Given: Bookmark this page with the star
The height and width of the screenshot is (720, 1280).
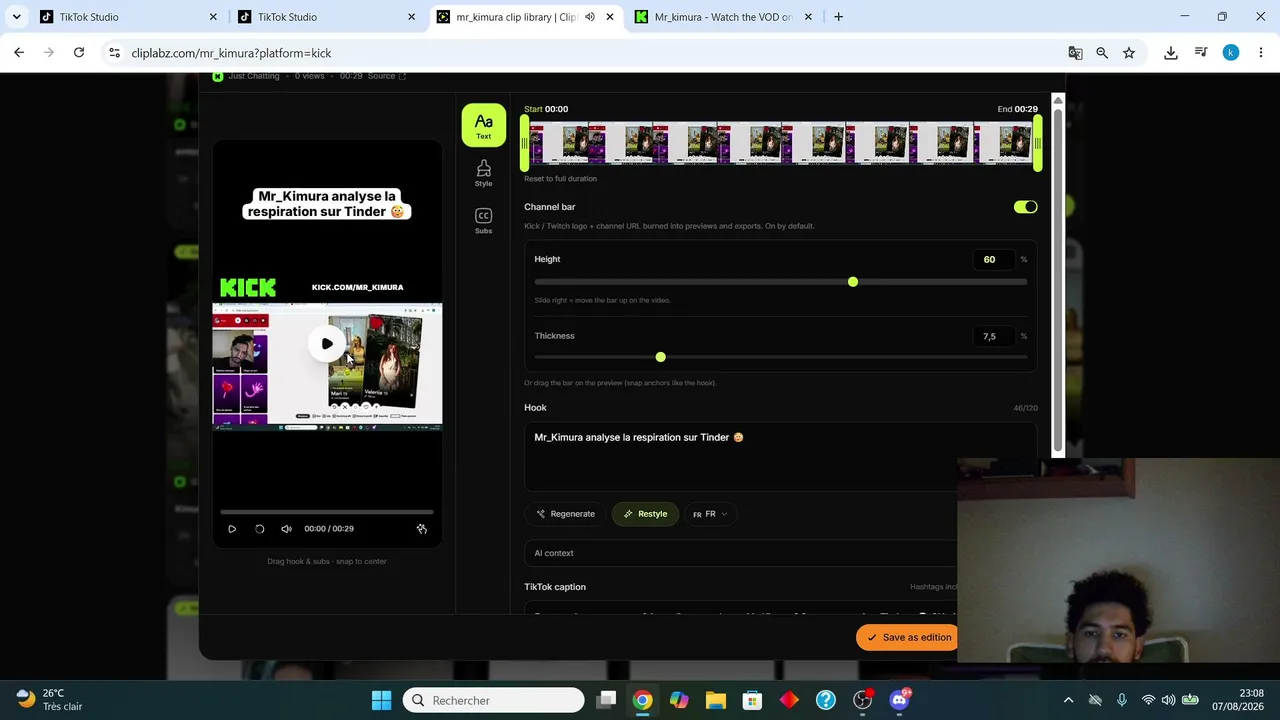Looking at the screenshot, I should point(1129,53).
